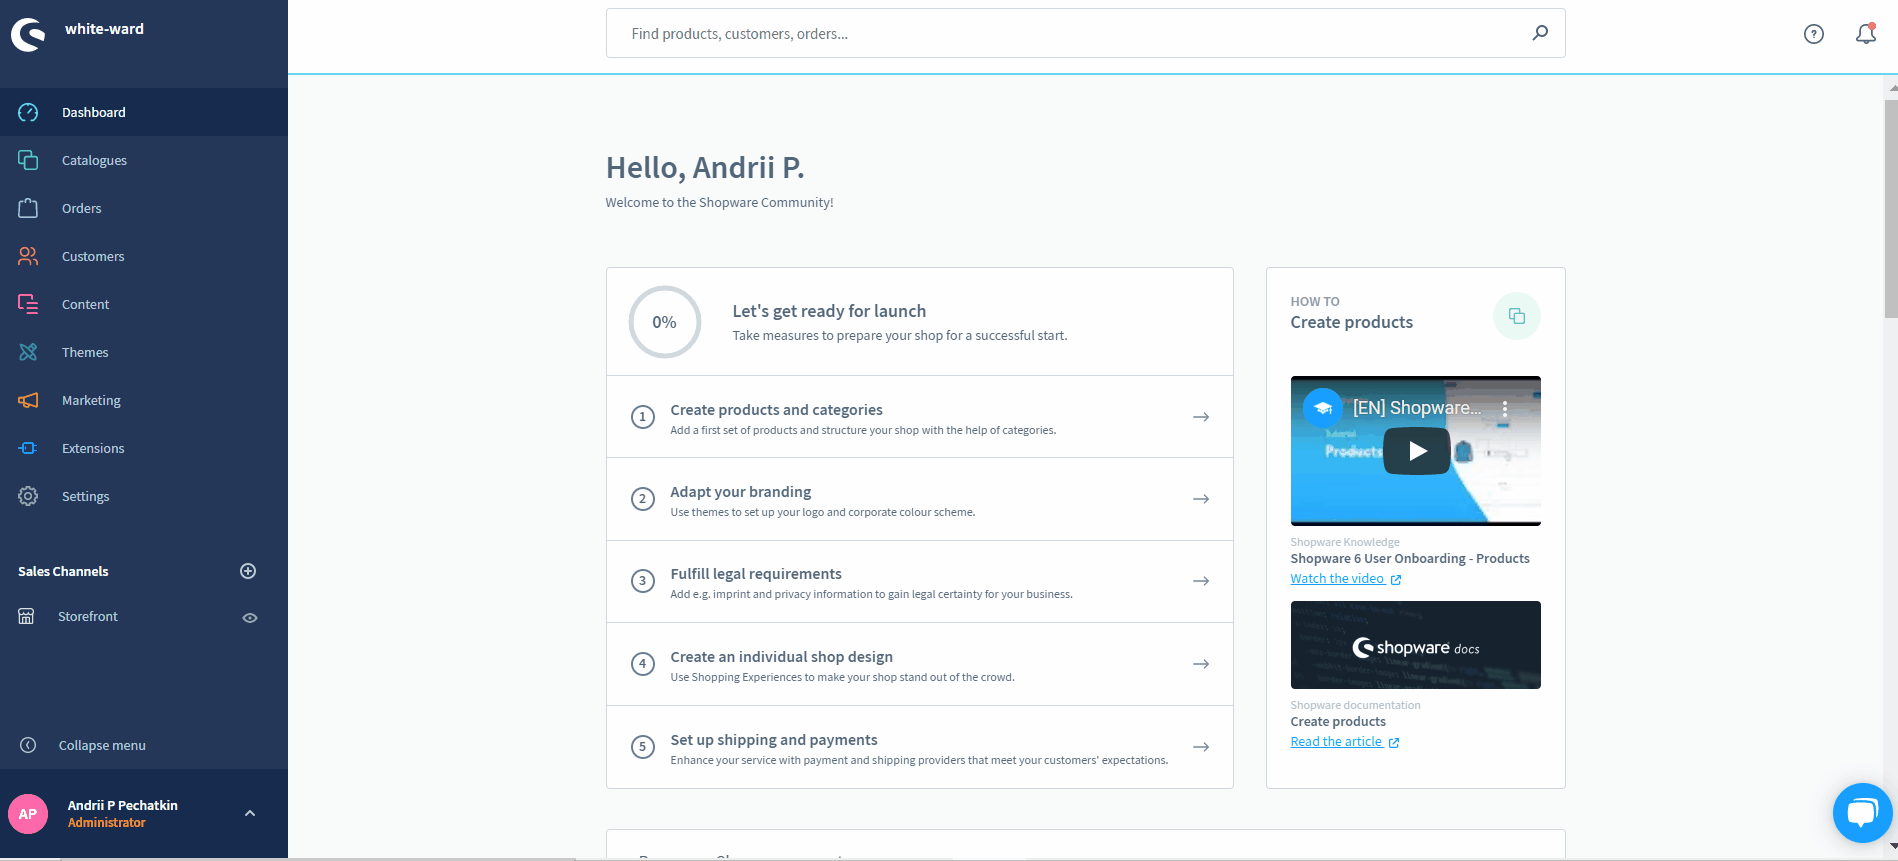Open Content menu item
Screen dimensions: 1898x861
point(144,304)
